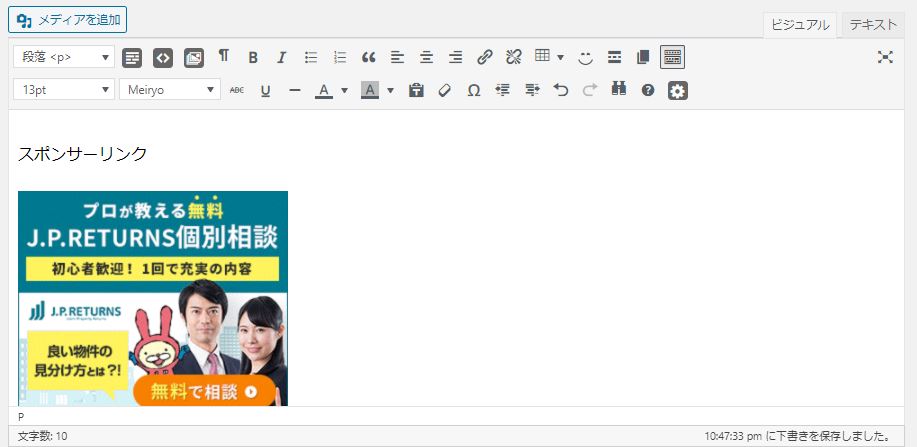Click the dark code brackets icon
Screen dimensions: 917x447
[x=163, y=57]
